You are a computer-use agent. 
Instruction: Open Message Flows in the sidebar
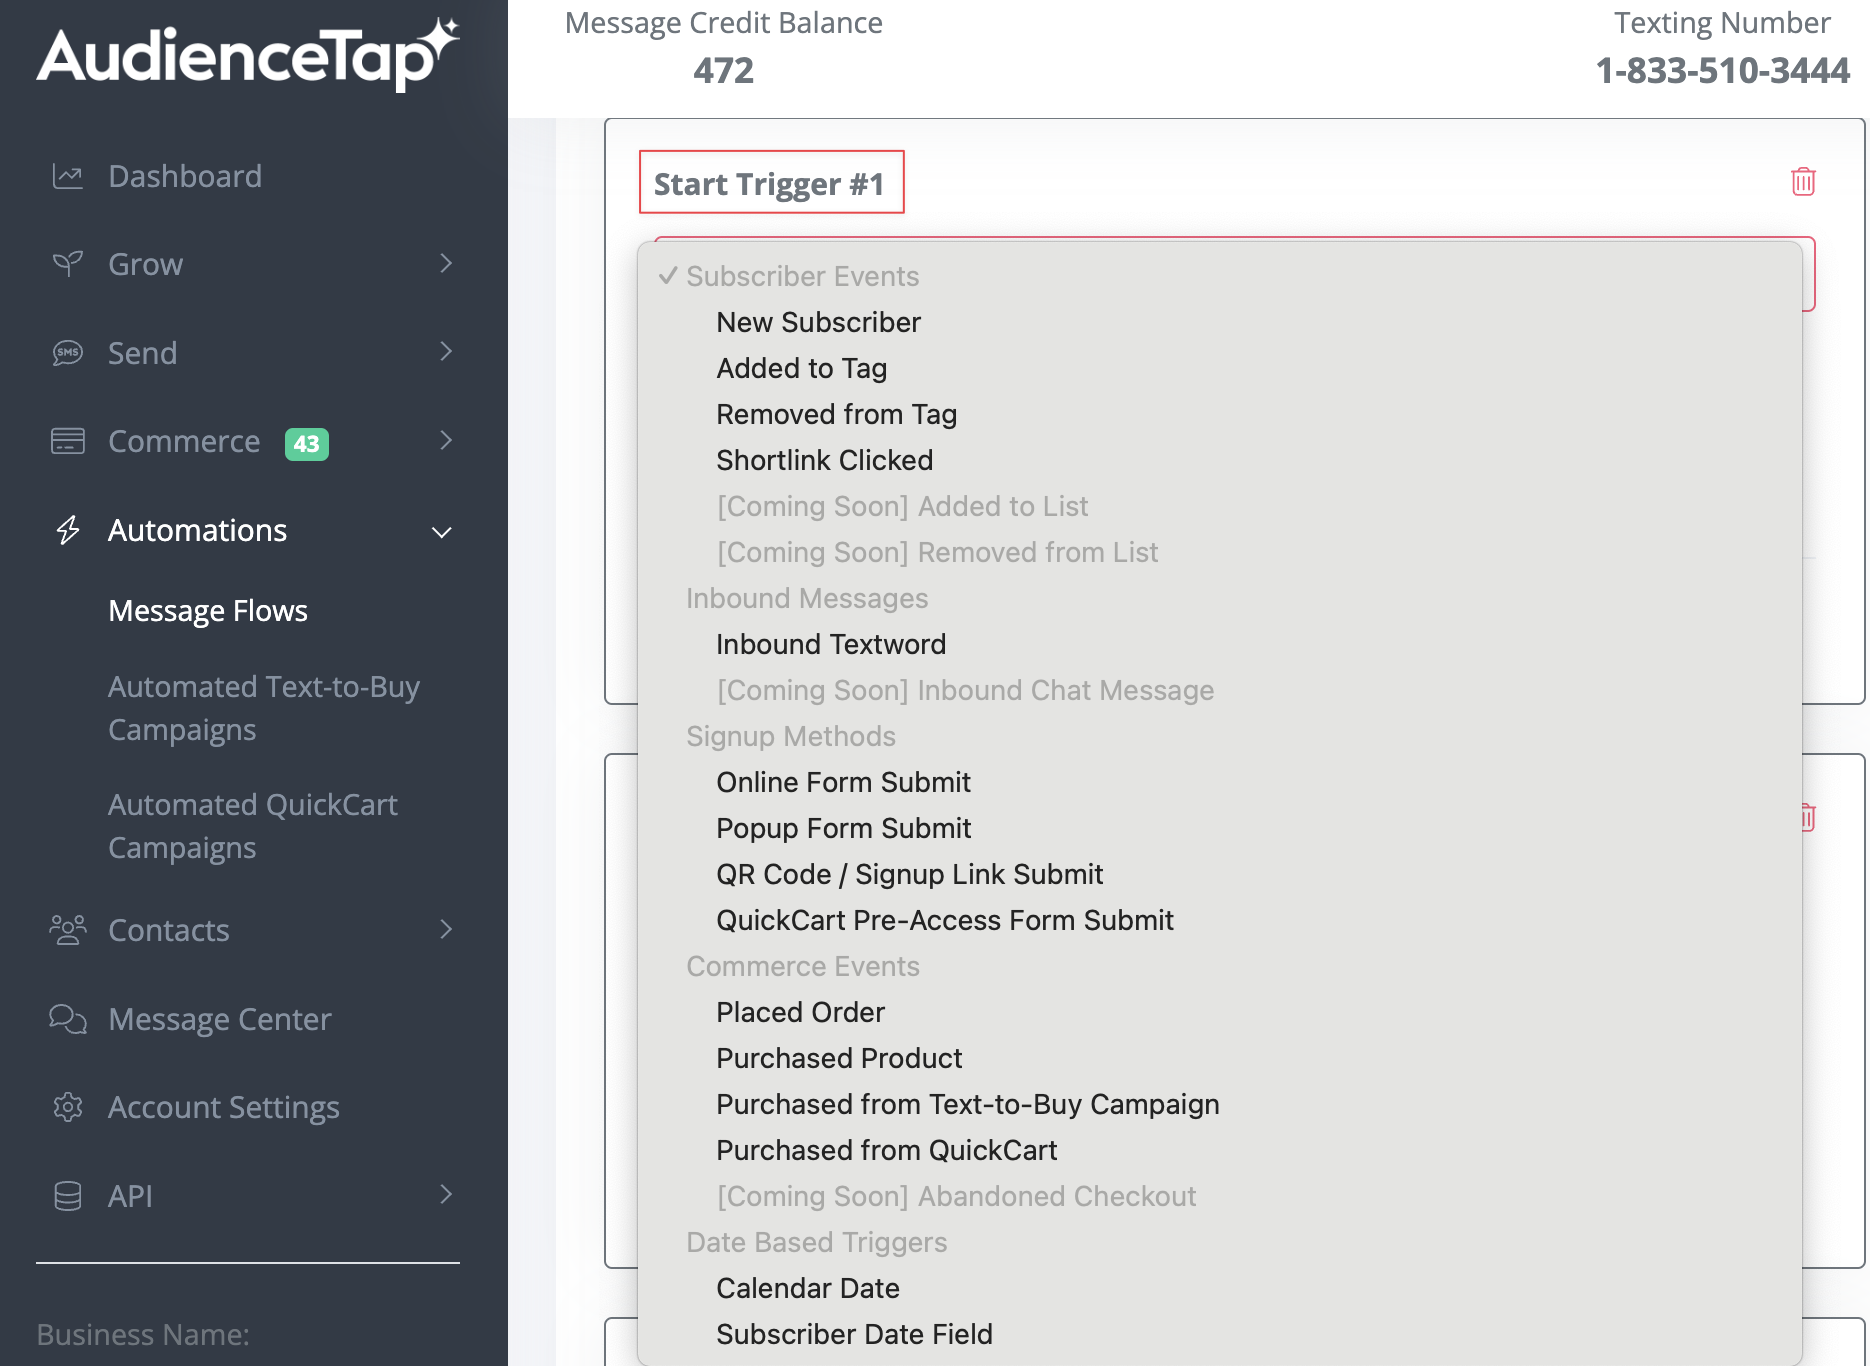[x=208, y=610]
